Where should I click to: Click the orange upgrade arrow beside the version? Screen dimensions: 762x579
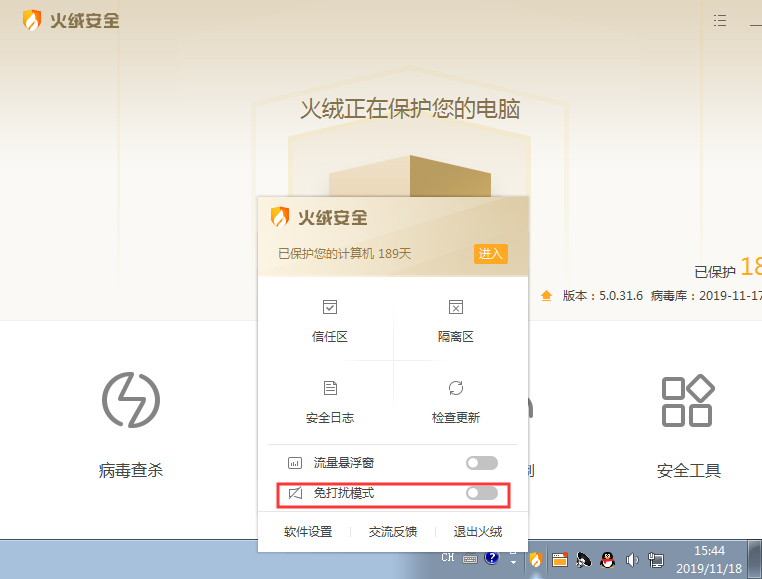(546, 296)
